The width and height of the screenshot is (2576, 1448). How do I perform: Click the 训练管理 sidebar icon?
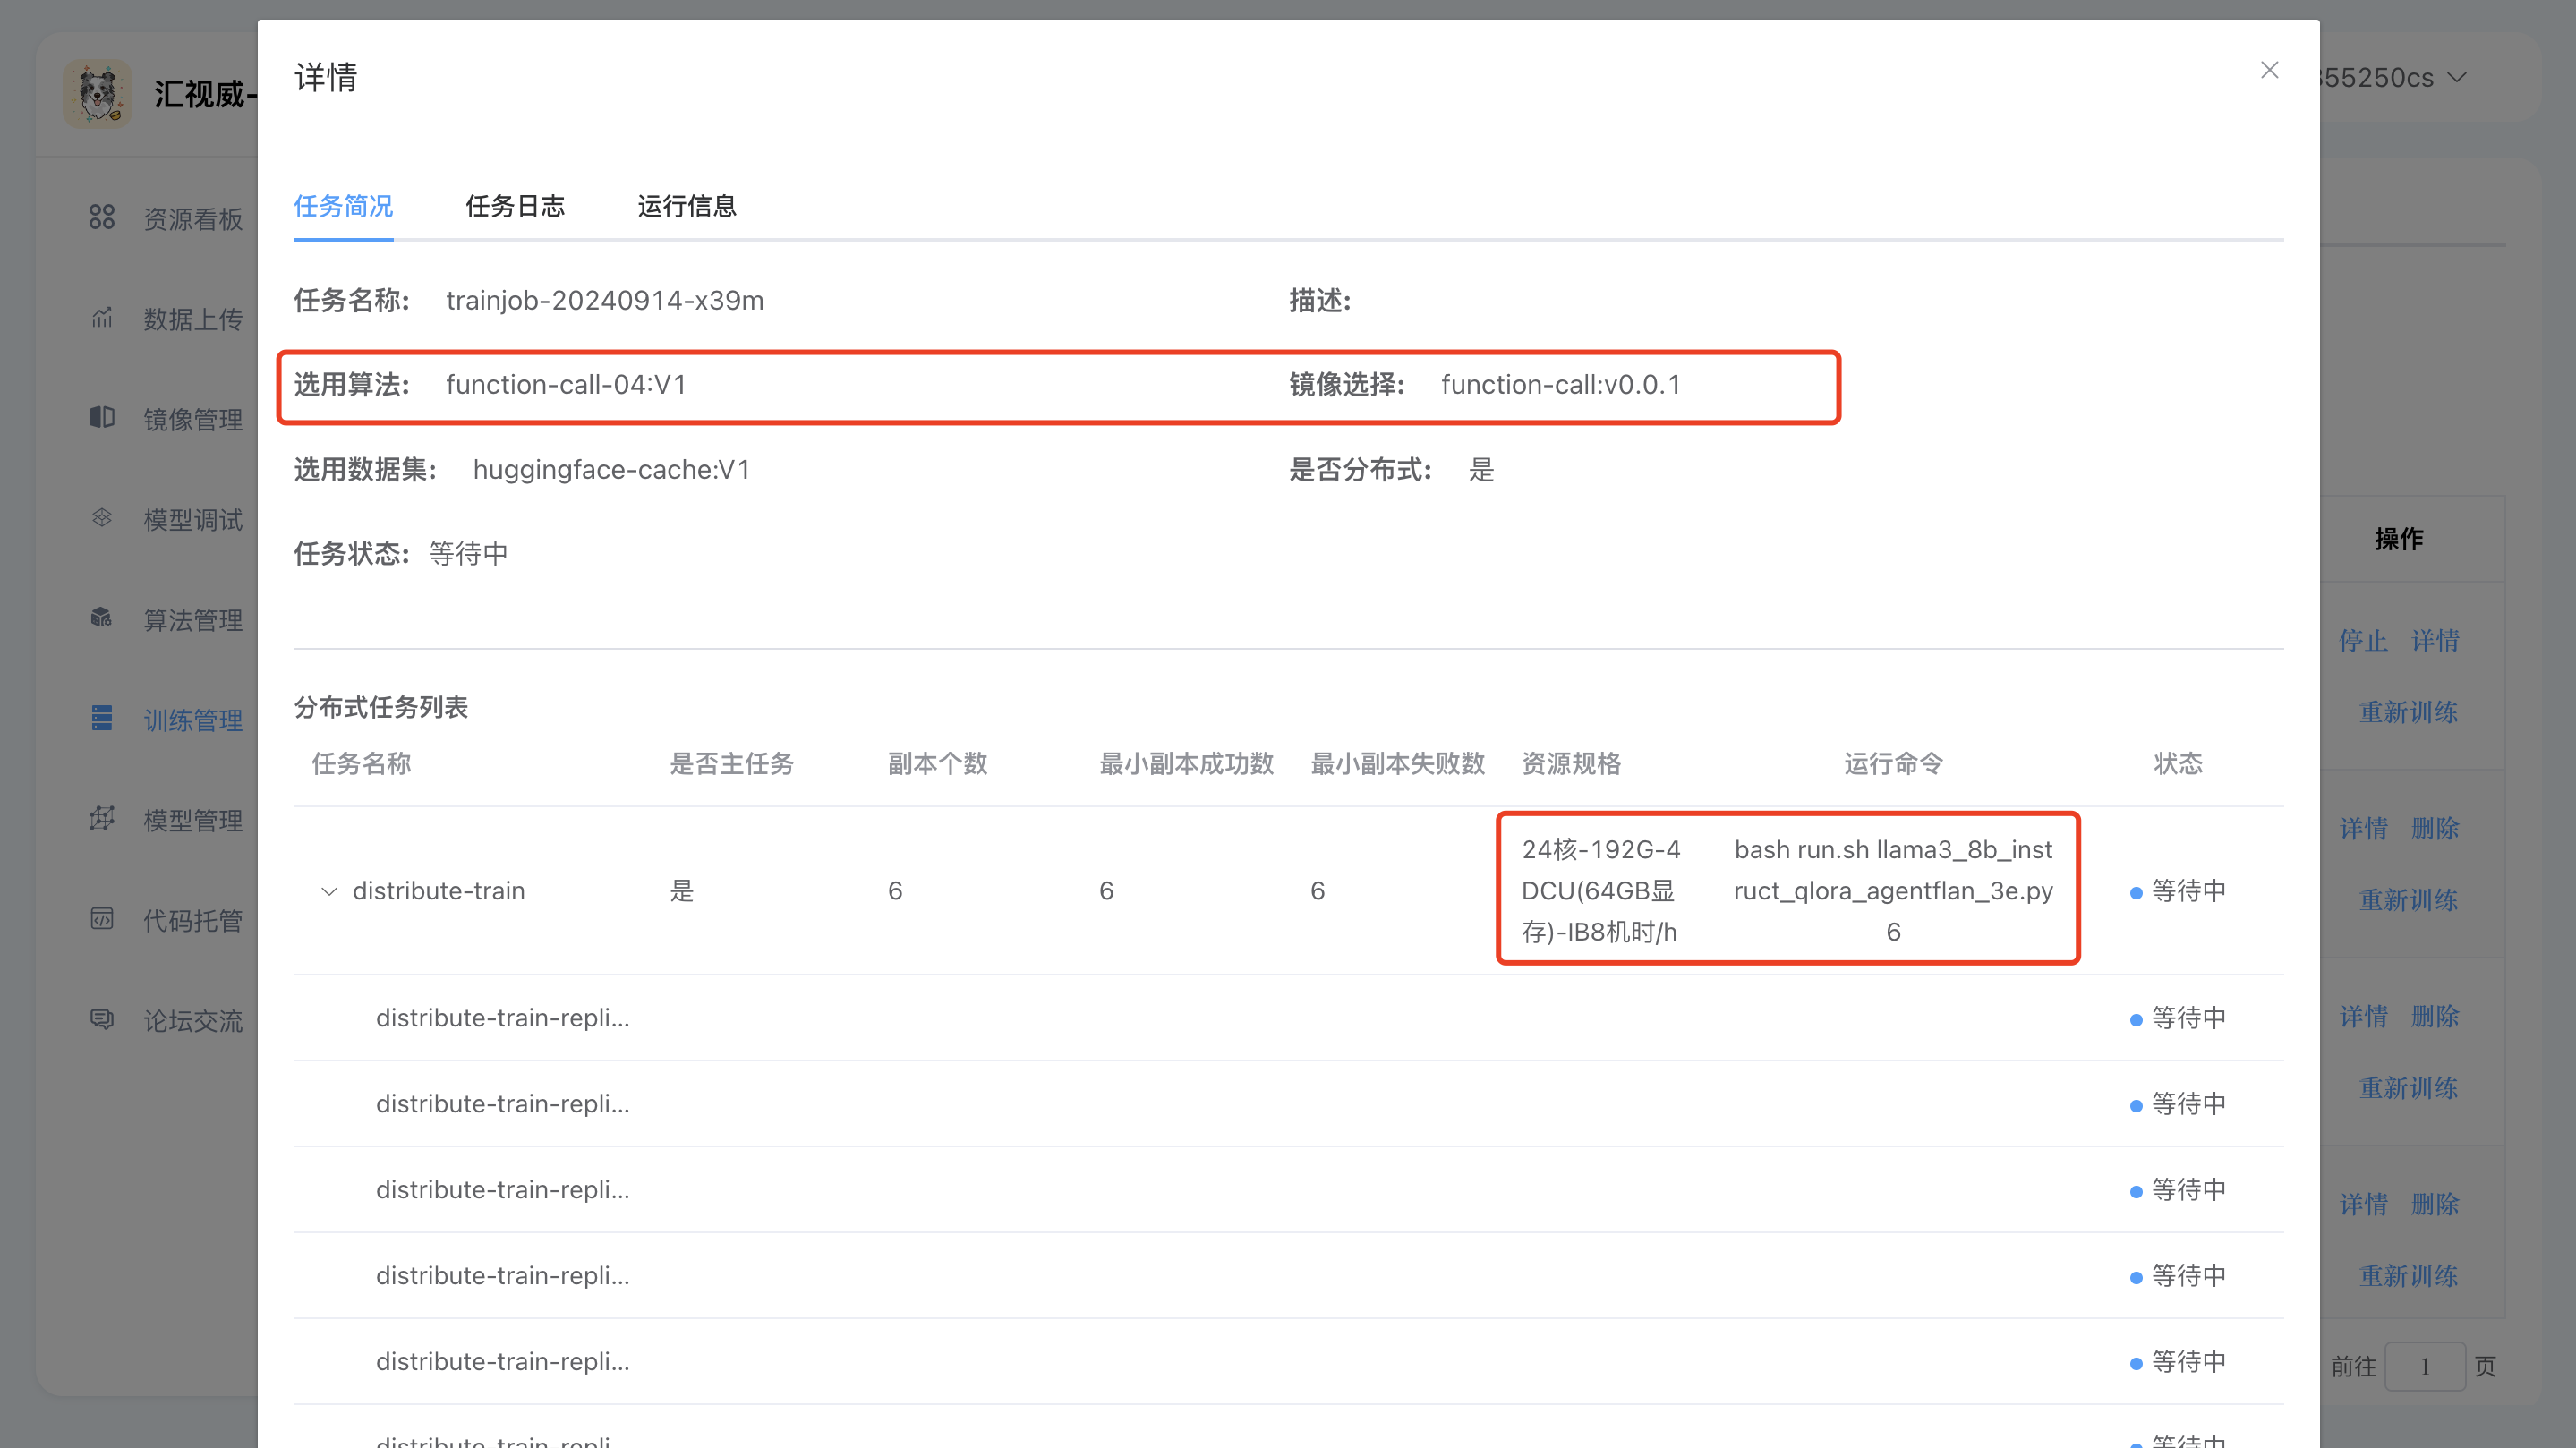(x=102, y=718)
